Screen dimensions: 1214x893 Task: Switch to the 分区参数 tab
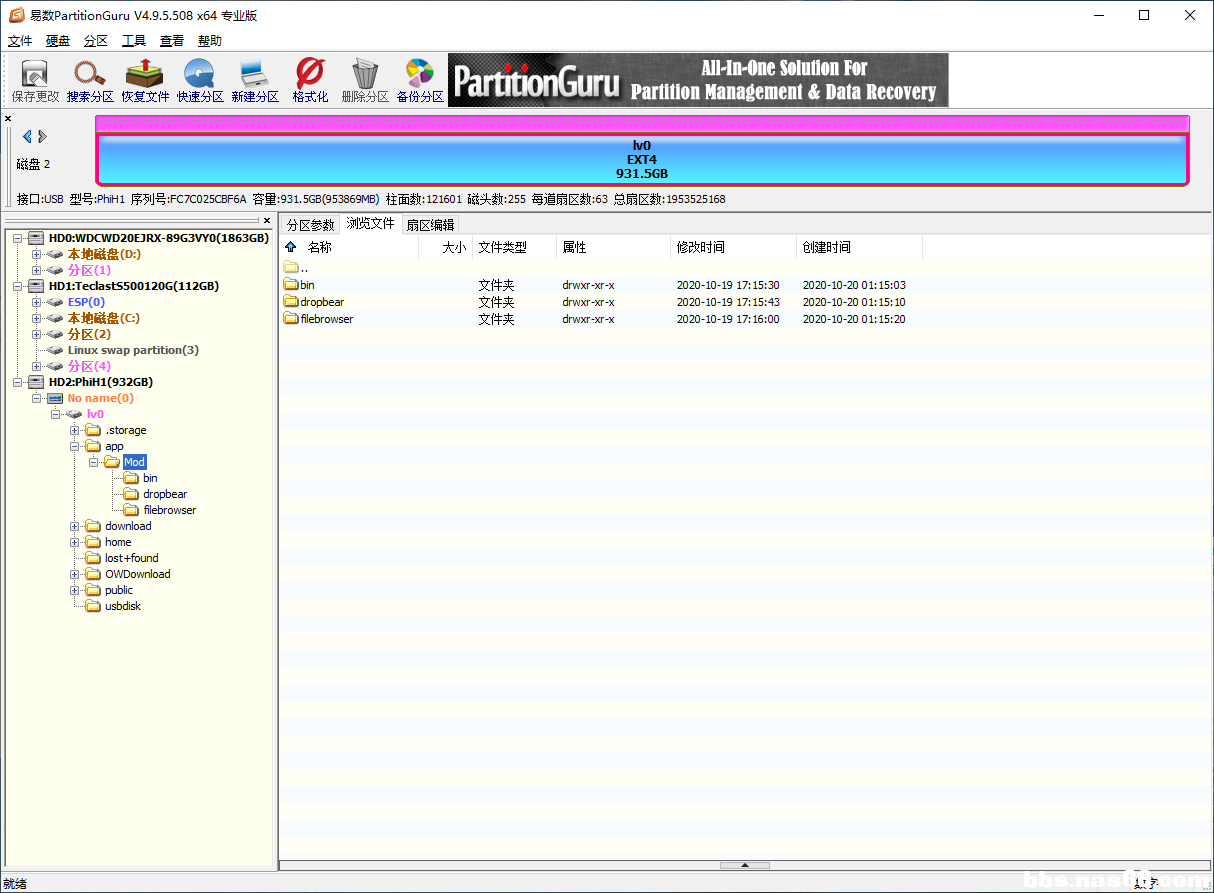[310, 225]
